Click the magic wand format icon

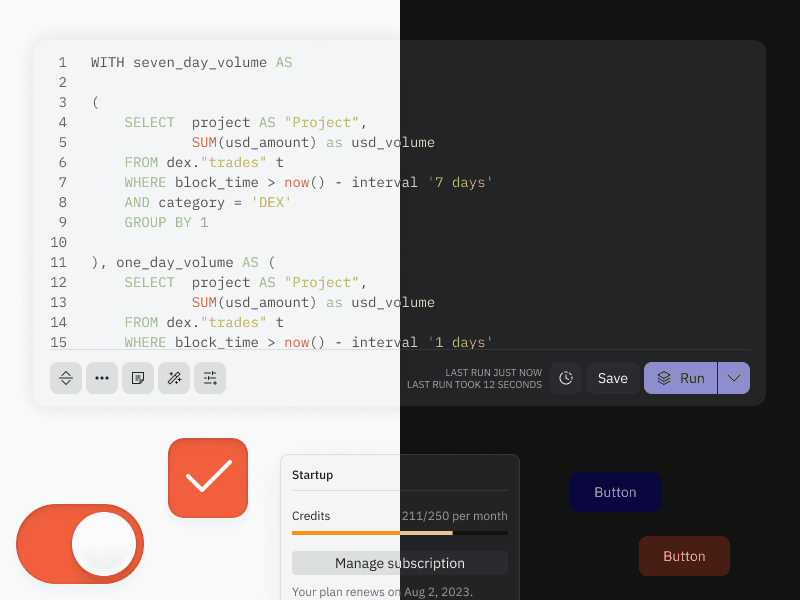click(174, 378)
